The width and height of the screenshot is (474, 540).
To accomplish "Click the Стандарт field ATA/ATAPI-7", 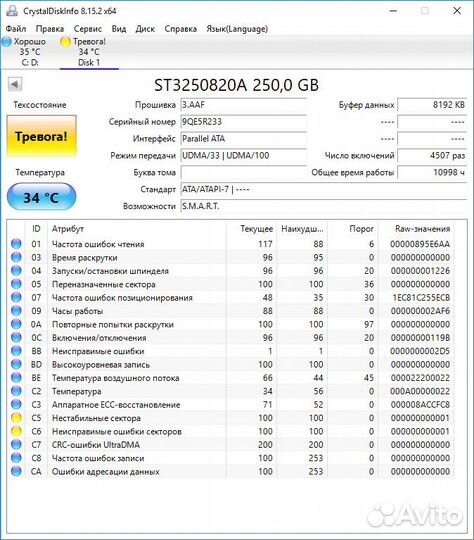I will [x=324, y=189].
